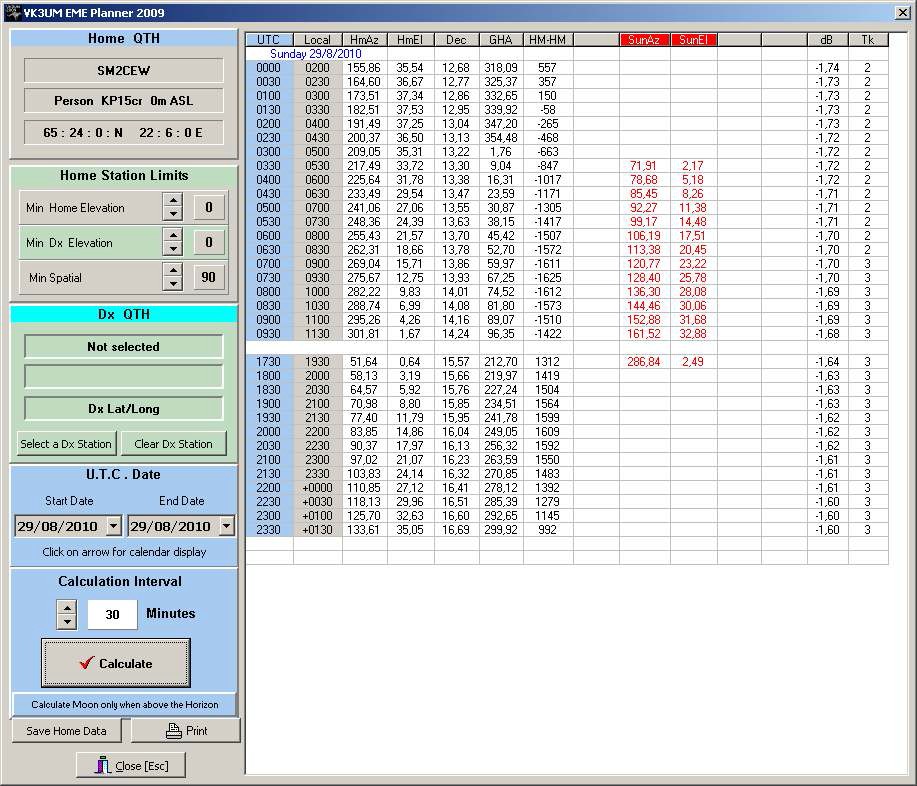917x786 pixels.
Task: Open the End Date calendar dropdown
Action: pos(226,526)
